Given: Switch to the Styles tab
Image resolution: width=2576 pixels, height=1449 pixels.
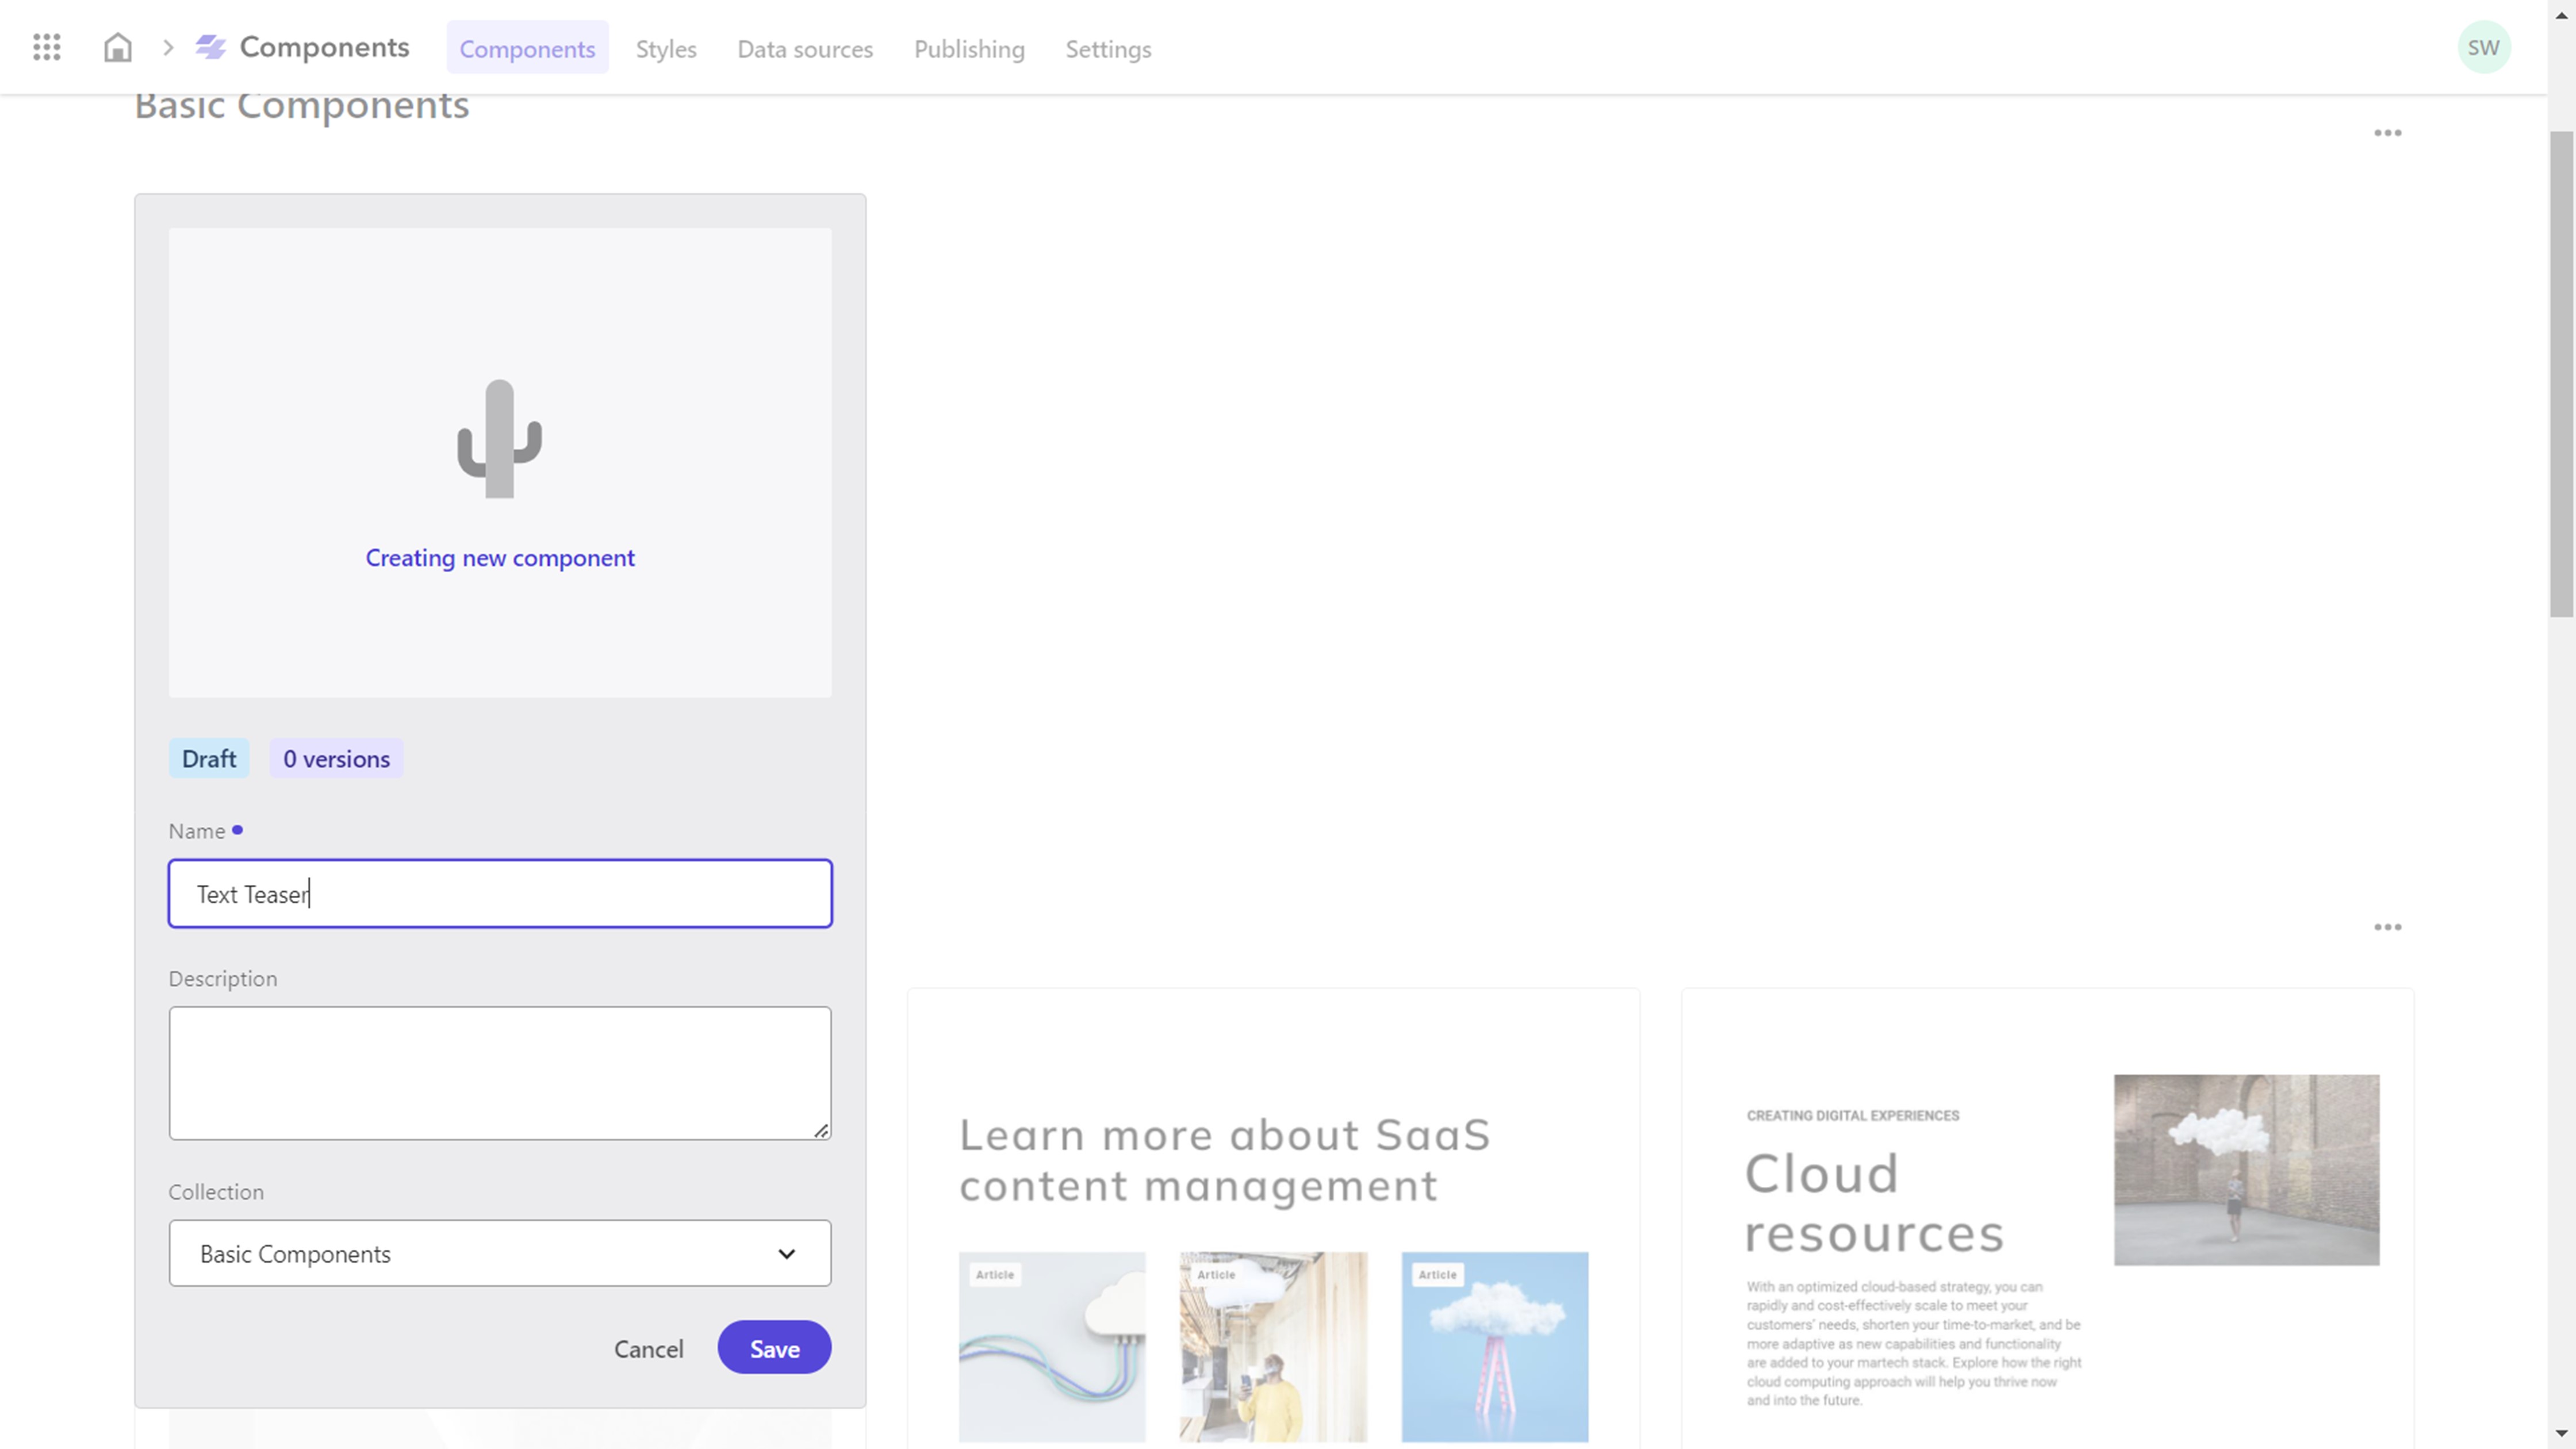Looking at the screenshot, I should (665, 48).
